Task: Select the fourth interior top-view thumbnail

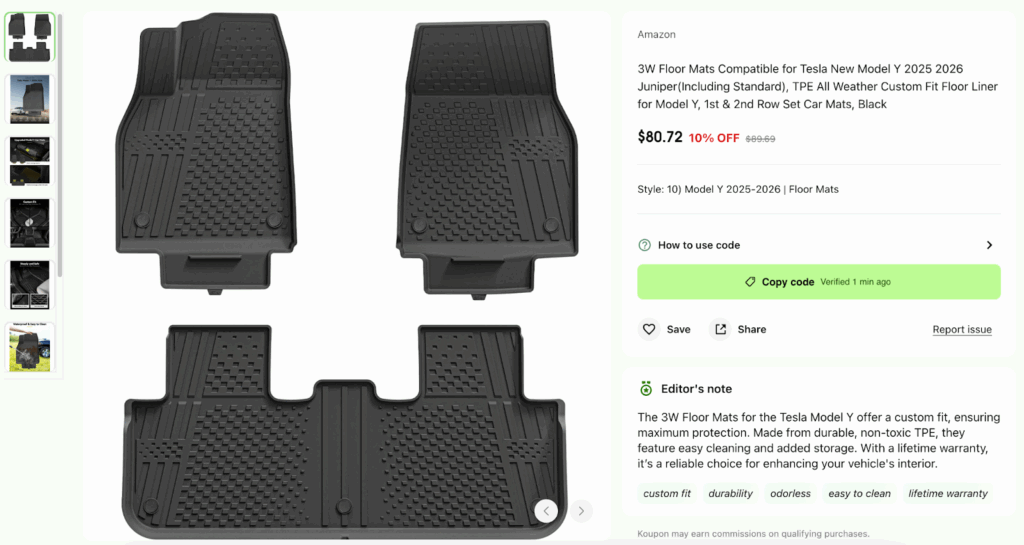Action: pyautogui.click(x=30, y=223)
